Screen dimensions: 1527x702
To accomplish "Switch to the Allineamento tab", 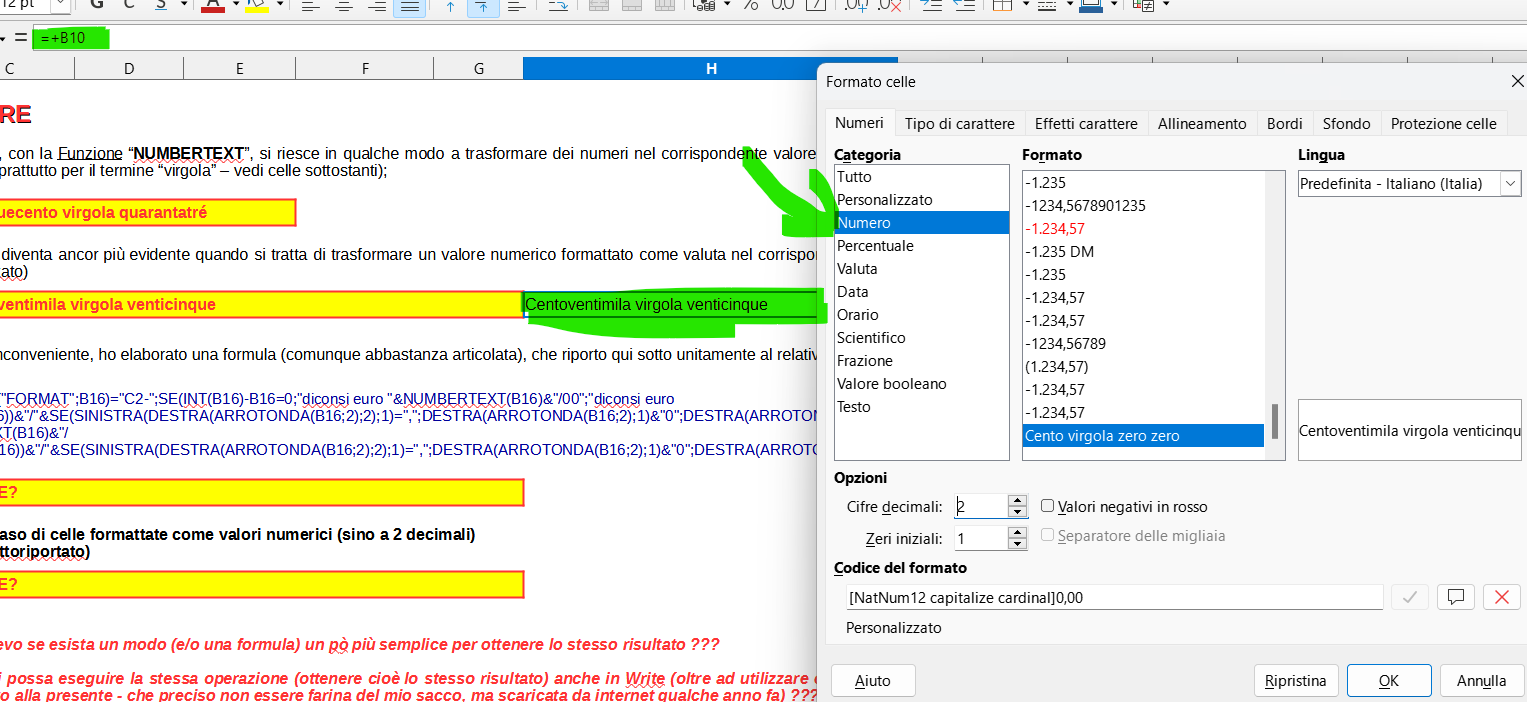I will click(1201, 124).
